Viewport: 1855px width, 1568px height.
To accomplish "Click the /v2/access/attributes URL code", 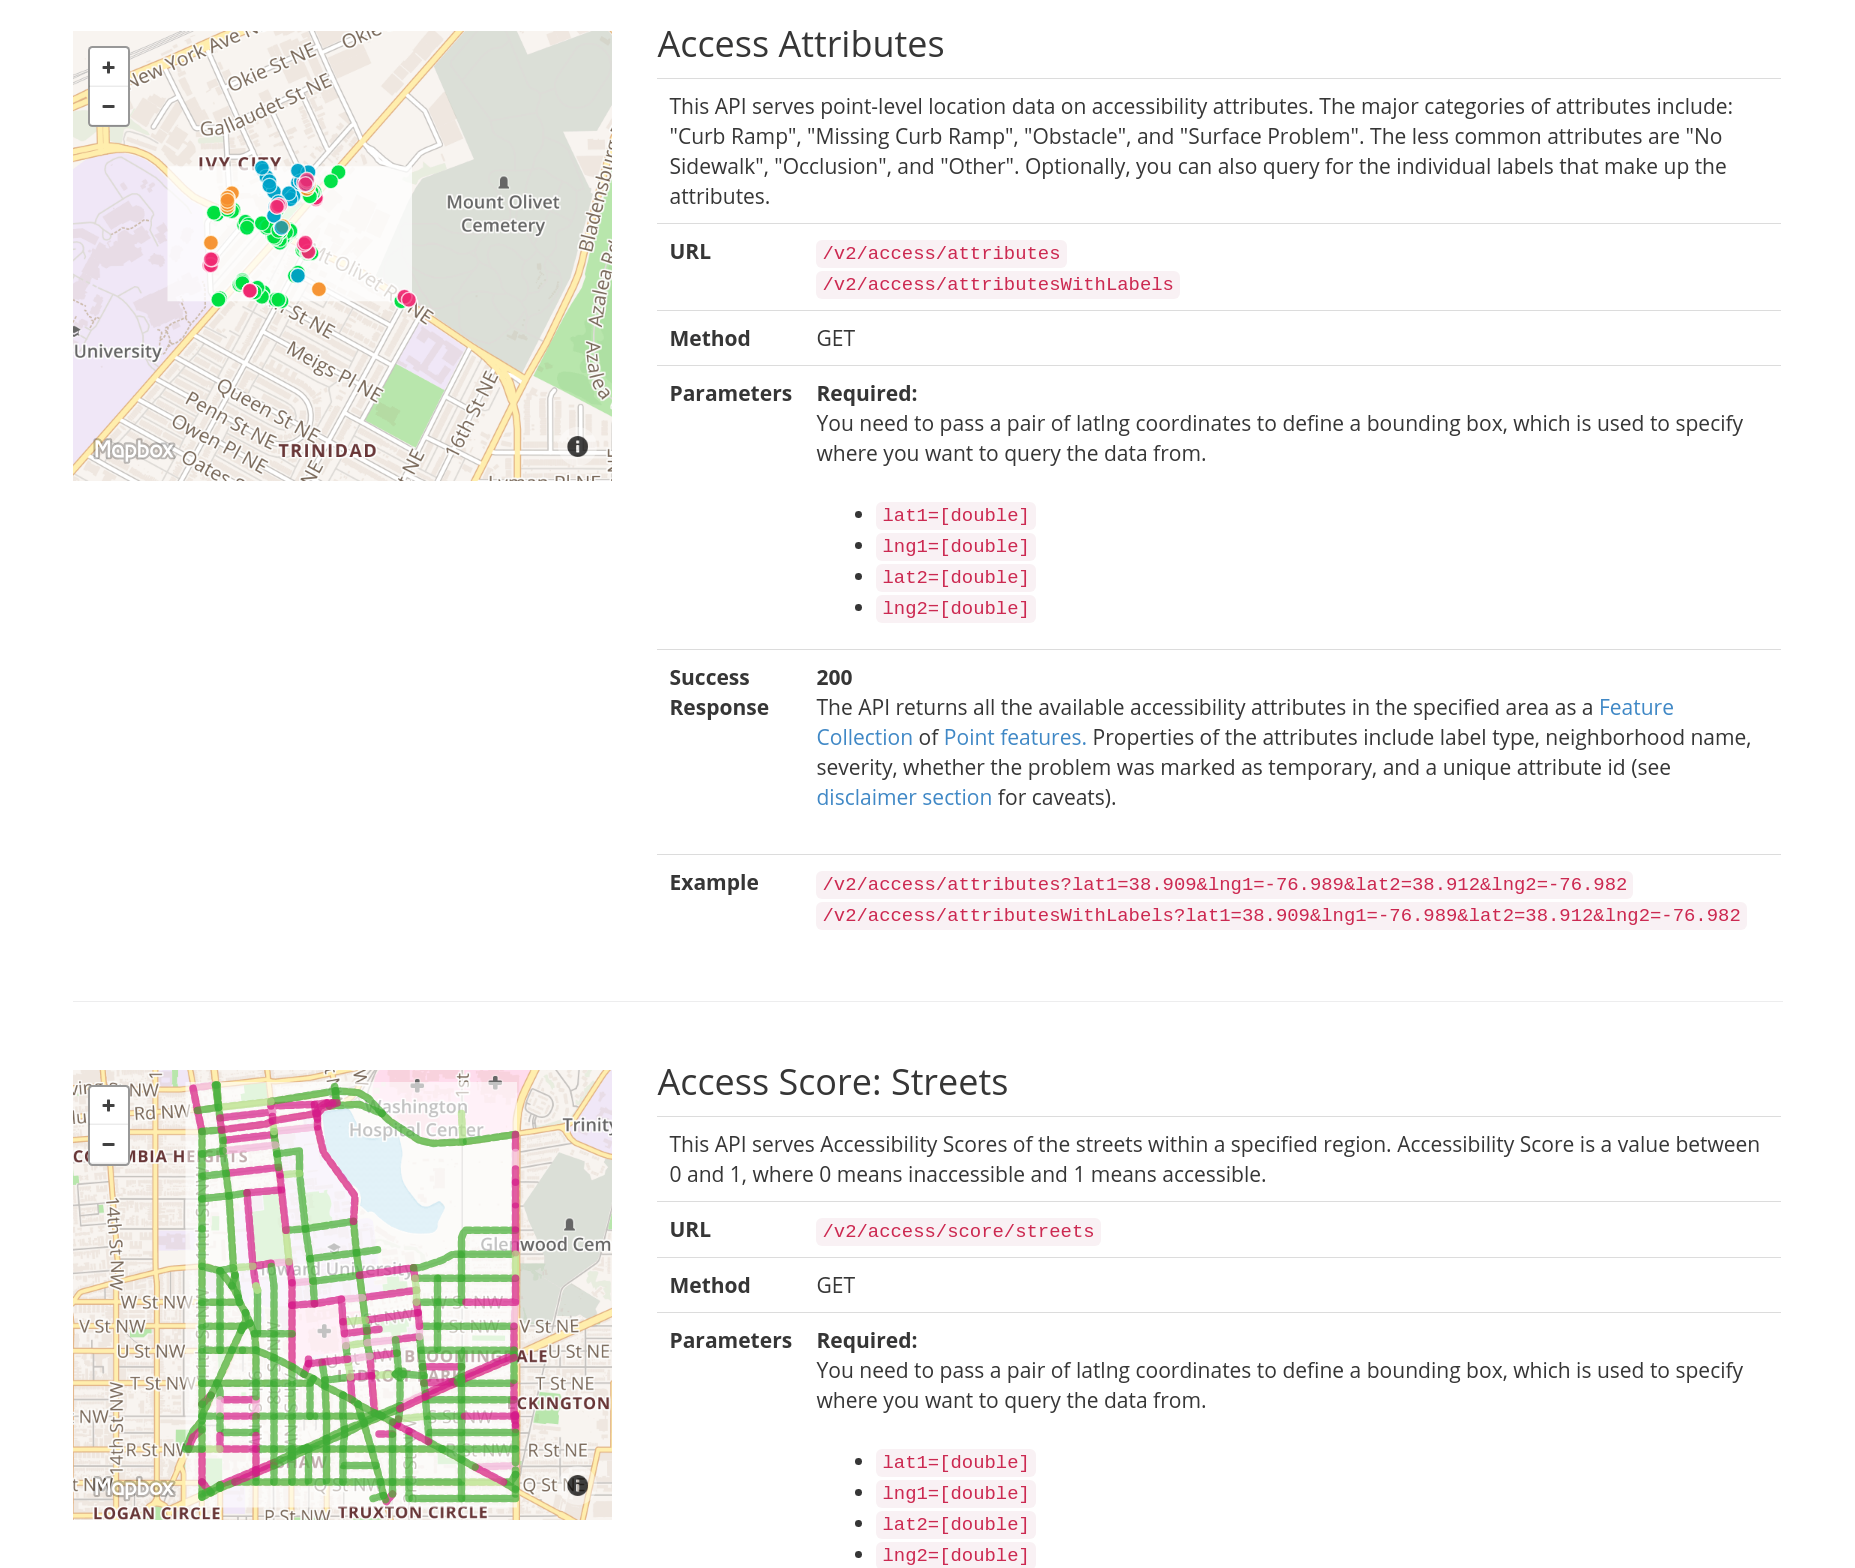I will pos(941,254).
